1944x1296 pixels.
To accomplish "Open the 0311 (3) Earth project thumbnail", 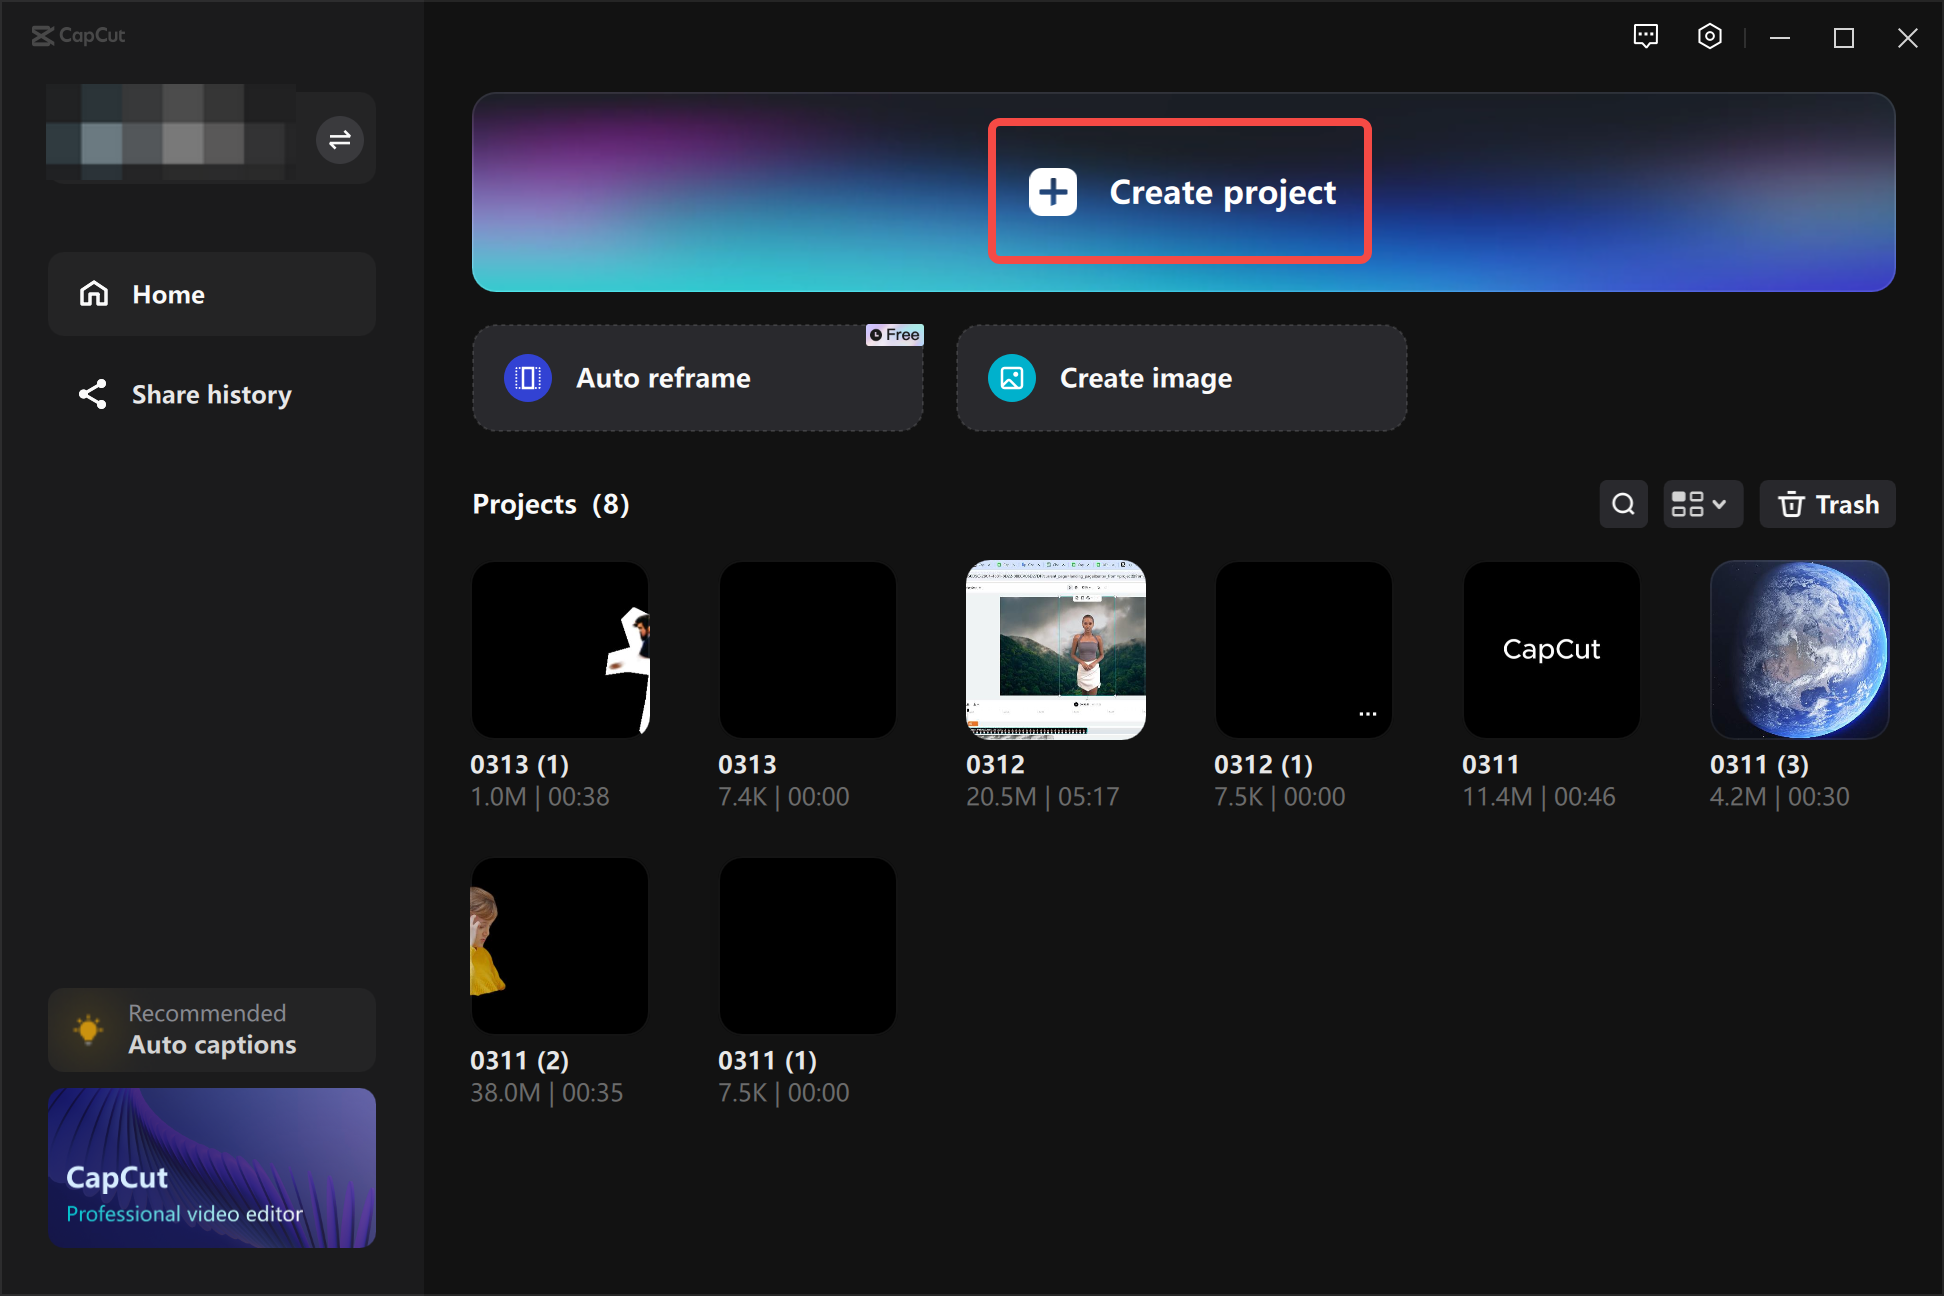I will pyautogui.click(x=1799, y=650).
